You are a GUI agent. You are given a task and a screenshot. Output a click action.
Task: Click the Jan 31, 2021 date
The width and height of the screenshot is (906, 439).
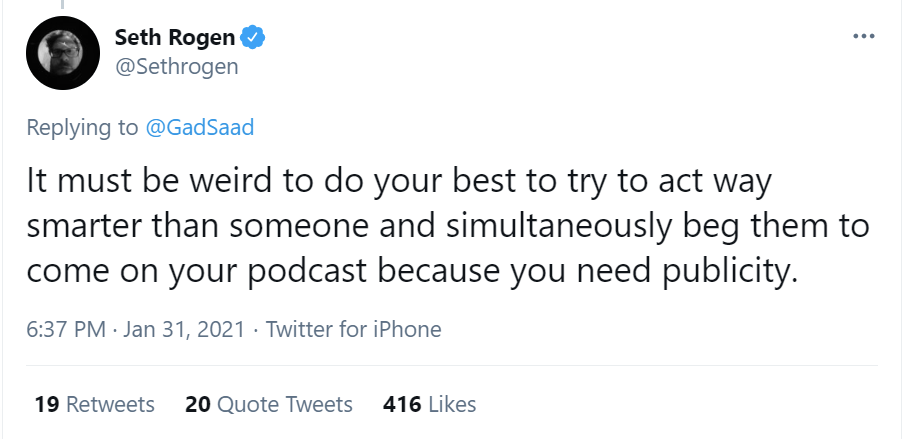pos(185,329)
